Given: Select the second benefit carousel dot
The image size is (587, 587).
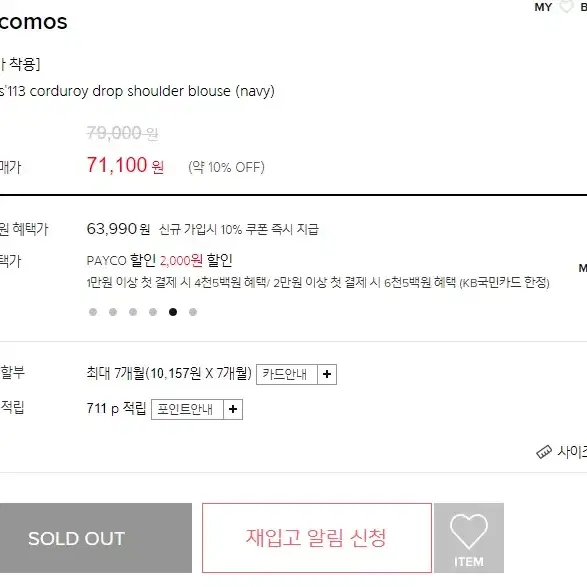Looking at the screenshot, I should pos(113,312).
